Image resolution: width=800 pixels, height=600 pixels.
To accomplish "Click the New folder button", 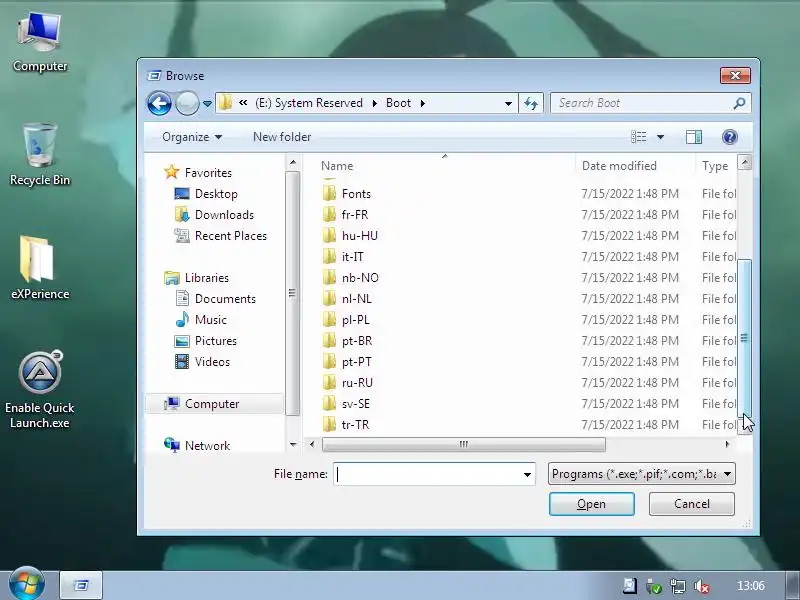I will (282, 137).
